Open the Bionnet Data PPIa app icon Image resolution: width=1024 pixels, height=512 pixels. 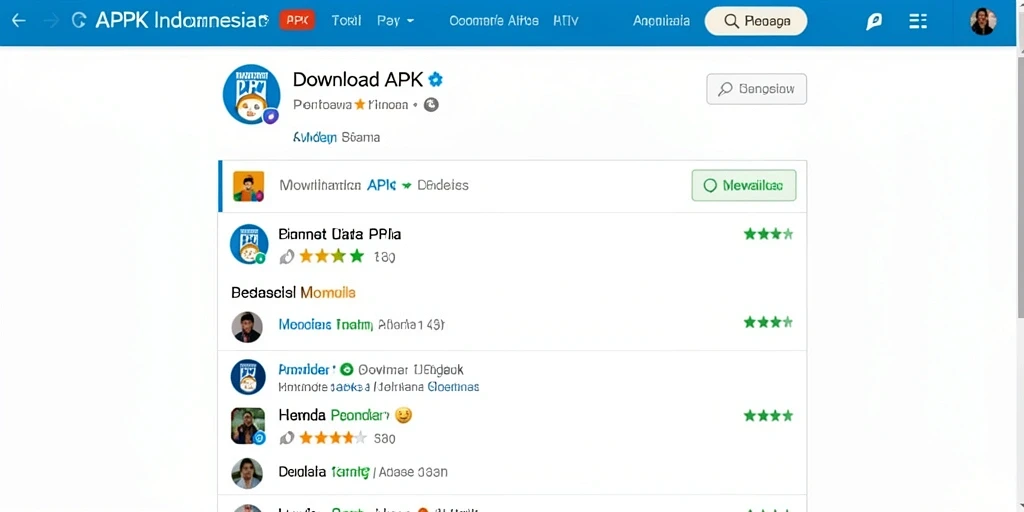coord(249,244)
